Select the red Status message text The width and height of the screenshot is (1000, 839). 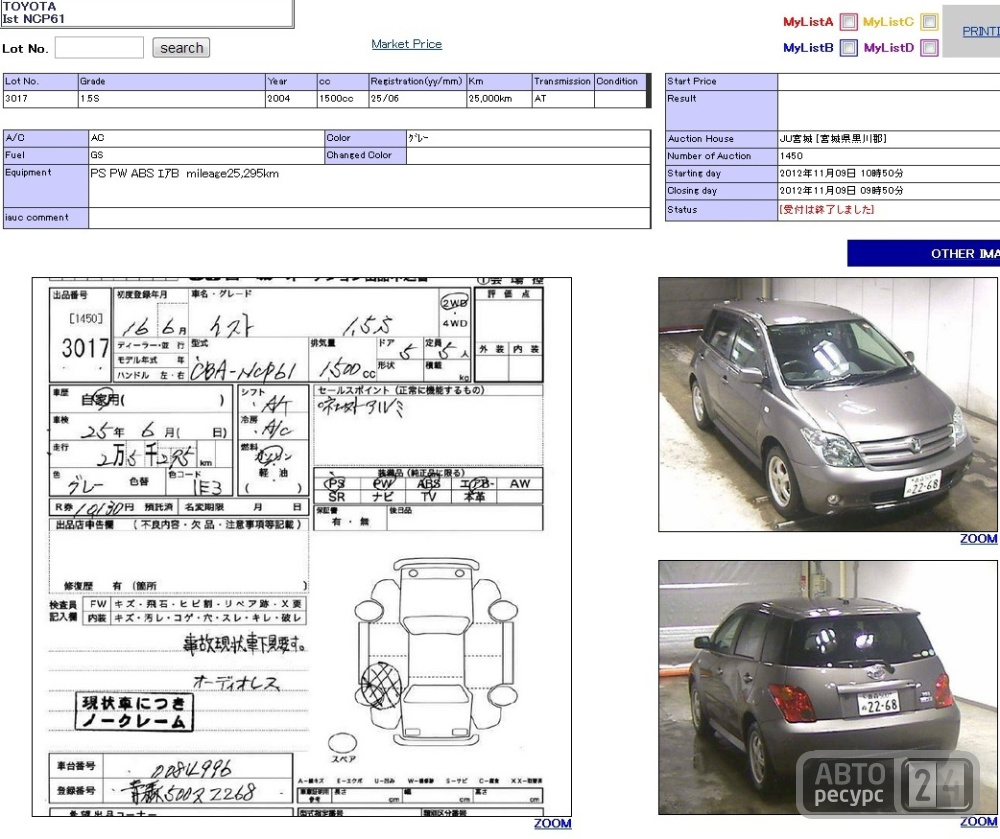coord(827,209)
